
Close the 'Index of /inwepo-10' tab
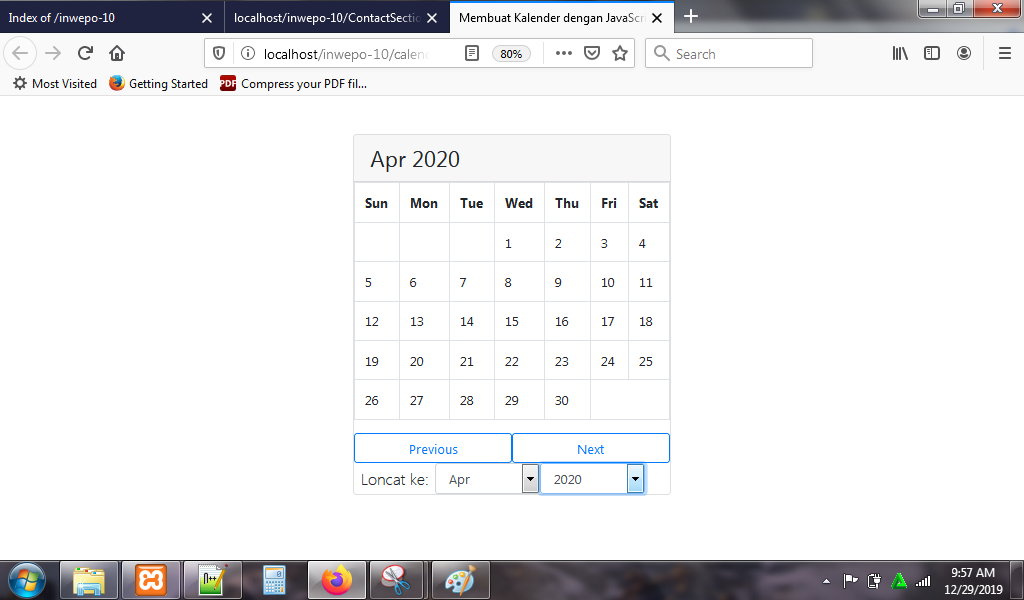coord(207,18)
